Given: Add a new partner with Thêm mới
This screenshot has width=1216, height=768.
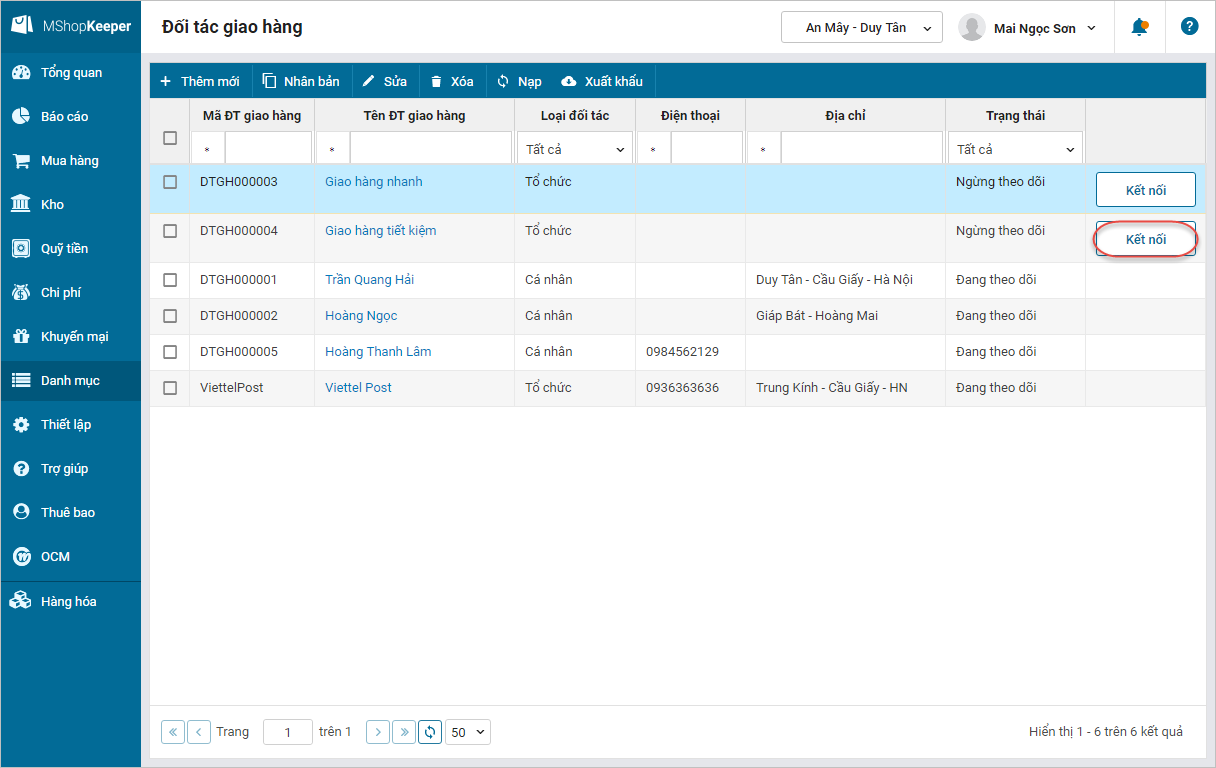Looking at the screenshot, I should 200,81.
